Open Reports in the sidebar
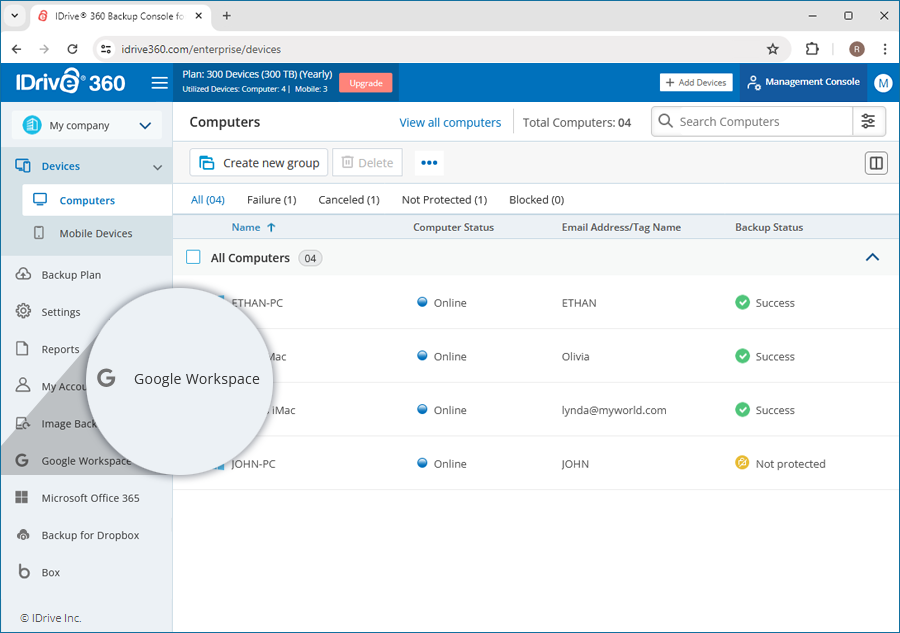 pos(60,349)
